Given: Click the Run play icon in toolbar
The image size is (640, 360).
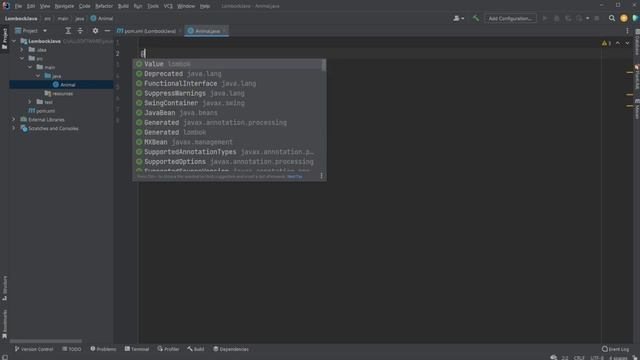Looking at the screenshot, I should coord(544,18).
